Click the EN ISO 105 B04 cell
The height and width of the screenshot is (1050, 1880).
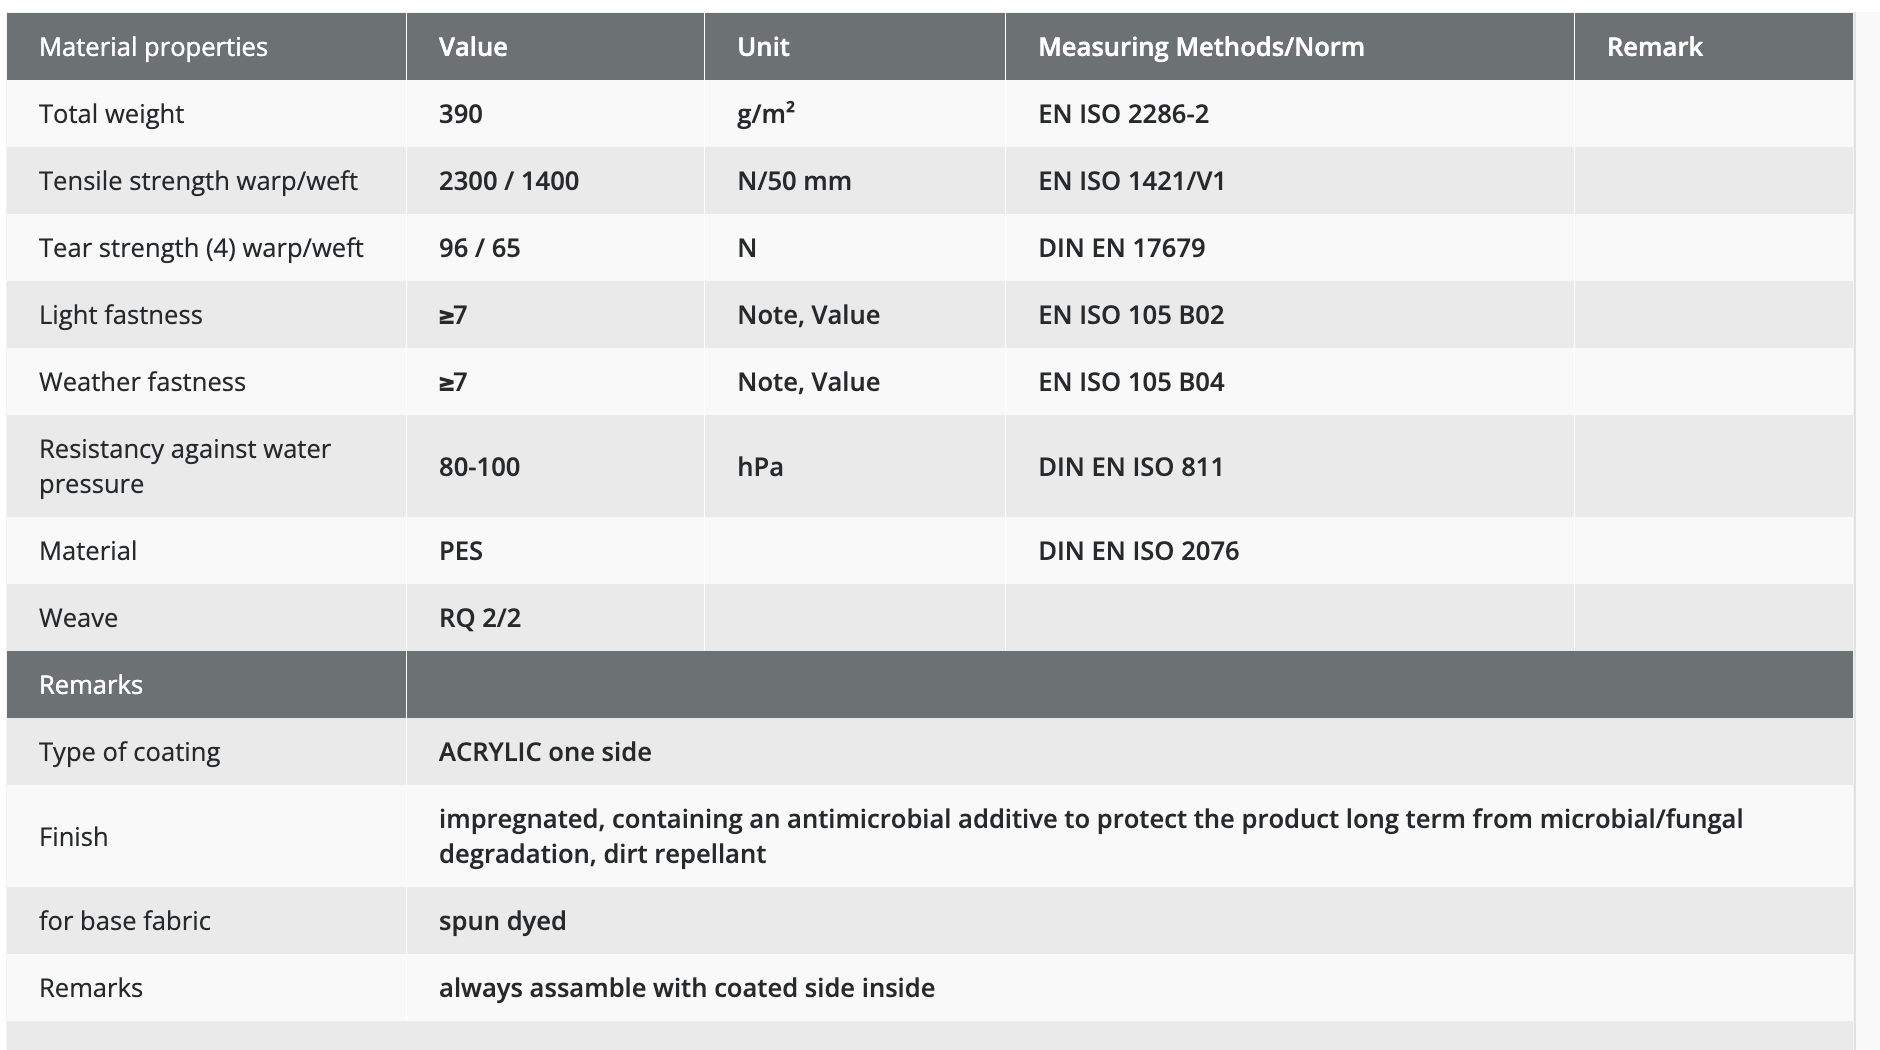(x=1131, y=382)
